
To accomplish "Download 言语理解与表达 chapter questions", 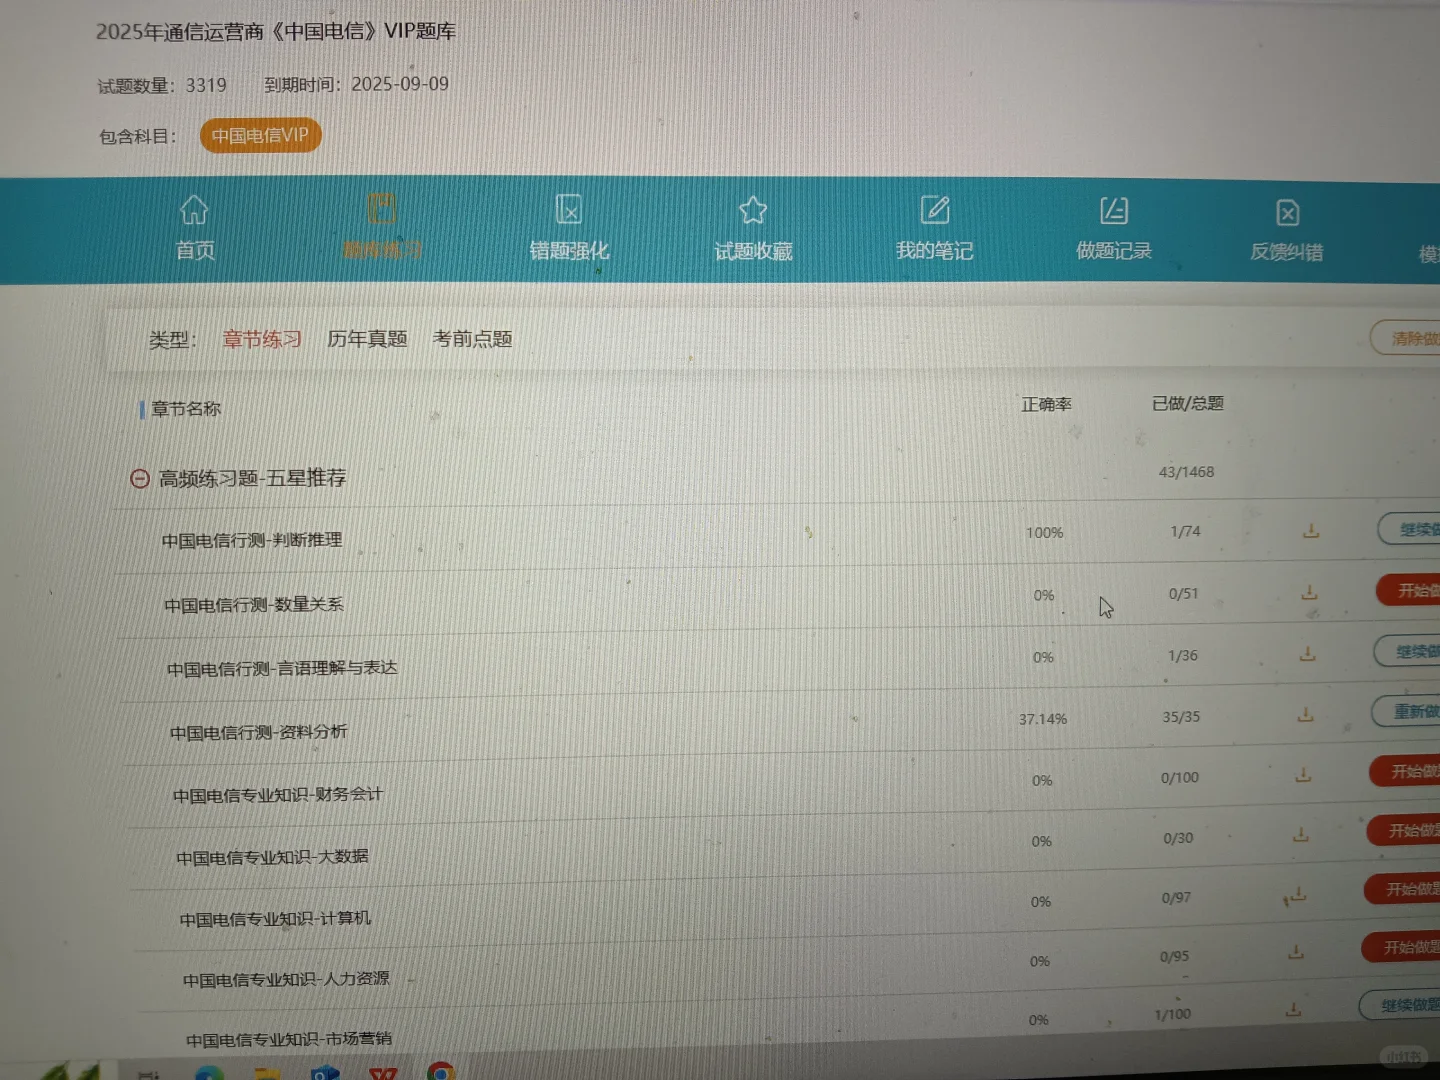I will click(1307, 654).
